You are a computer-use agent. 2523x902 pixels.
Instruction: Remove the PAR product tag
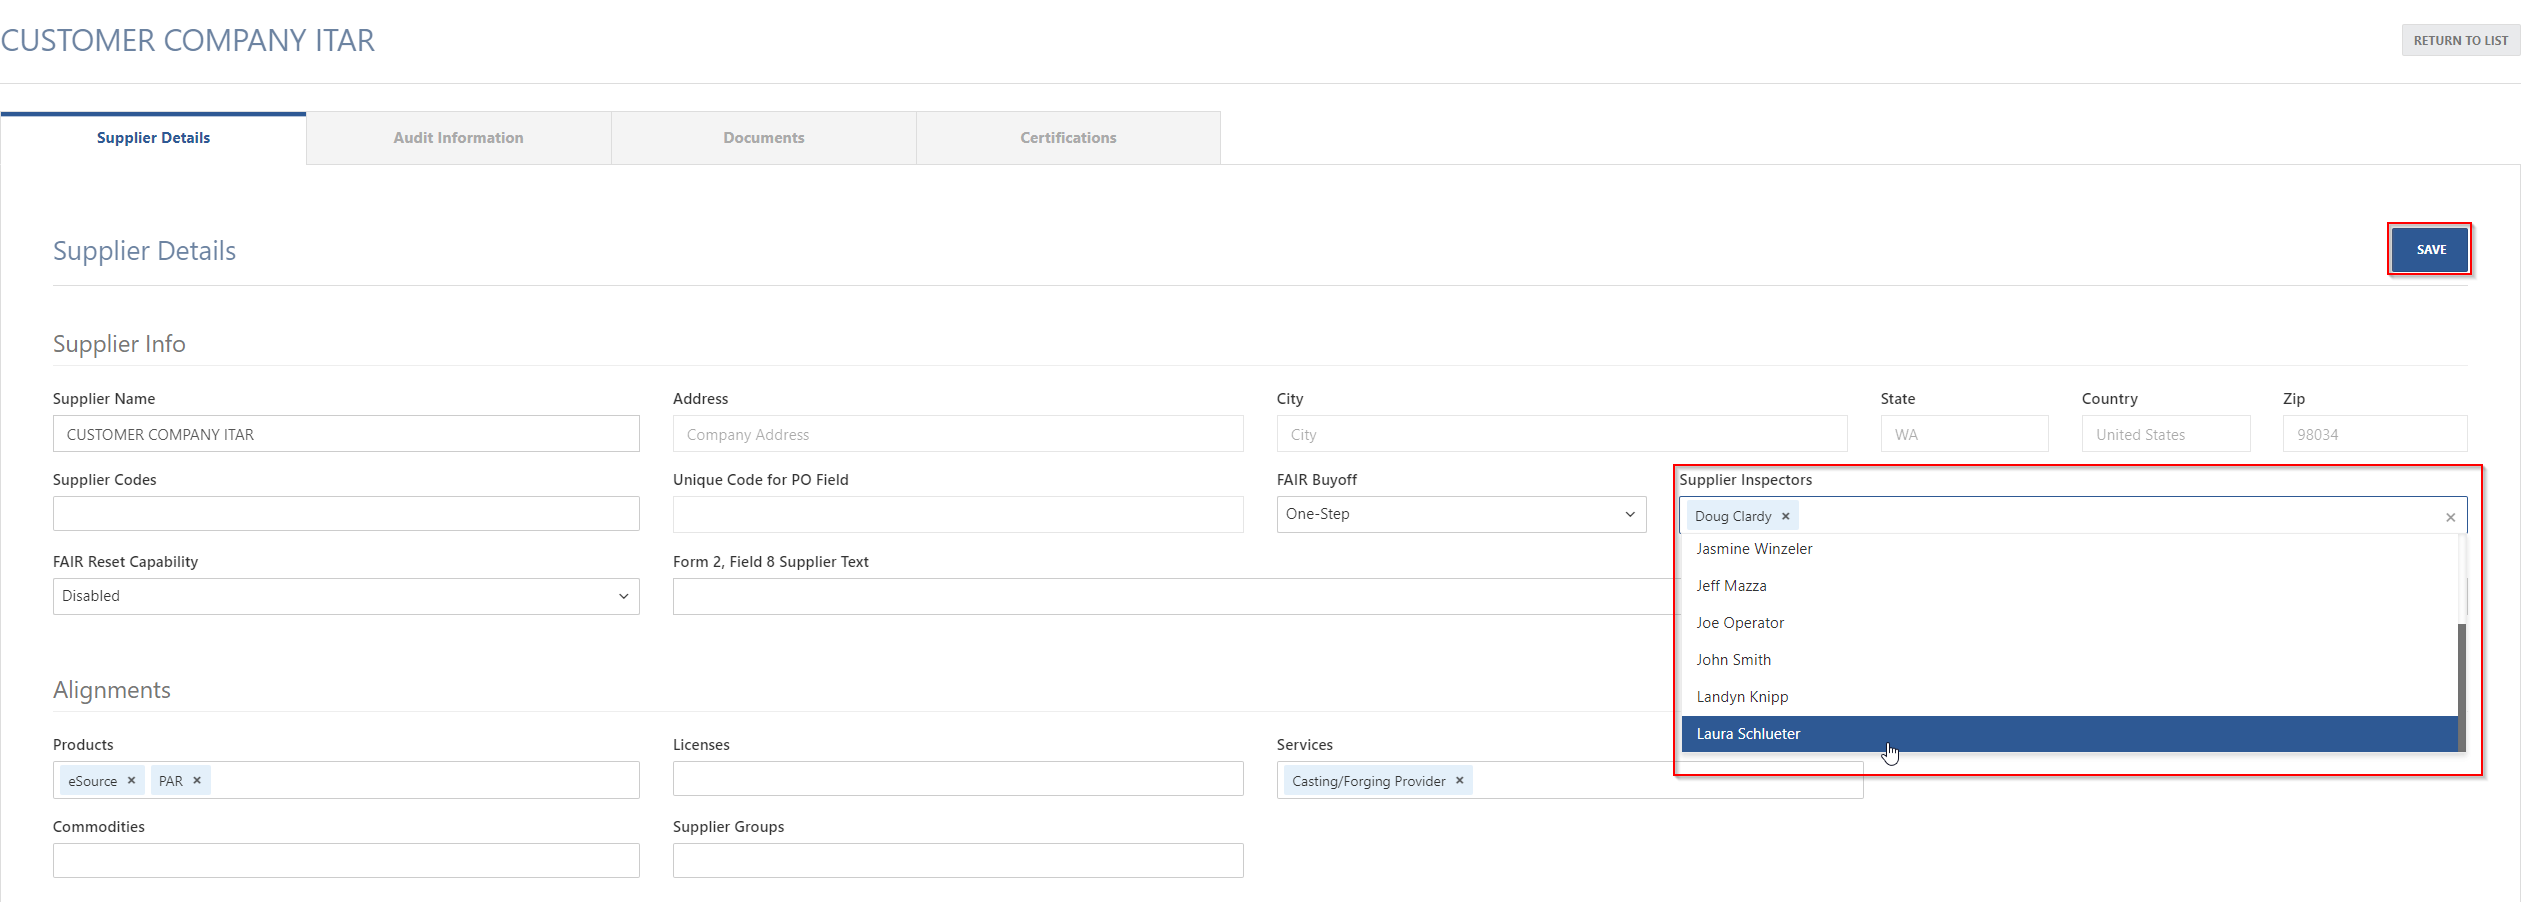pos(197,781)
